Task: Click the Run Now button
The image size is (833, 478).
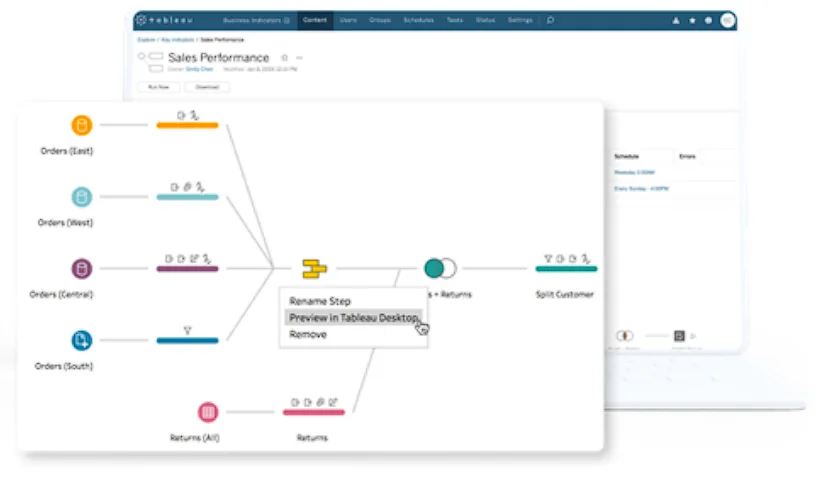Action: coord(158,87)
